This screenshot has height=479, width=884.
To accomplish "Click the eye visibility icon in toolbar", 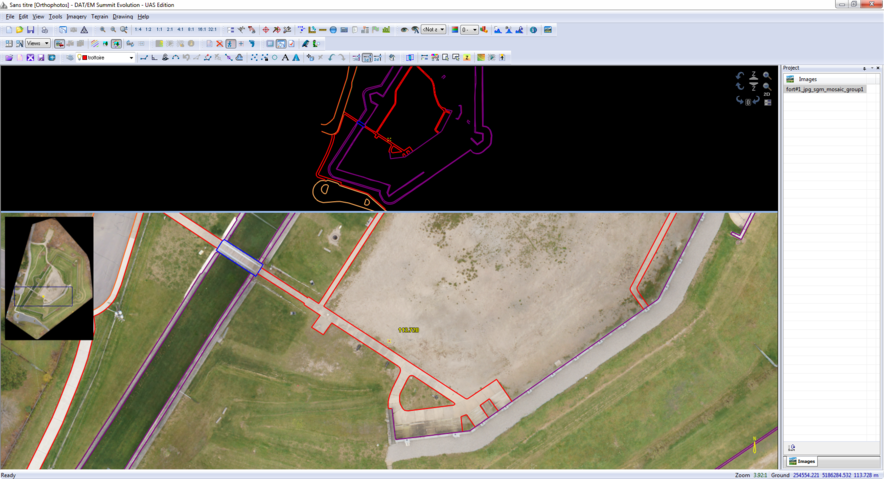I will pyautogui.click(x=404, y=30).
